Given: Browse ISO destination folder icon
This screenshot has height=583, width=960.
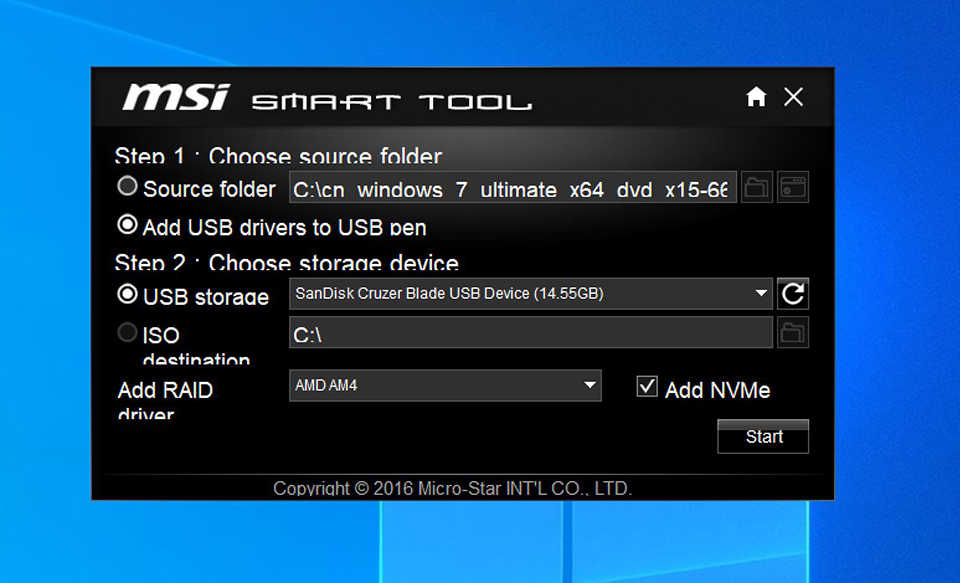Looking at the screenshot, I should pos(793,333).
